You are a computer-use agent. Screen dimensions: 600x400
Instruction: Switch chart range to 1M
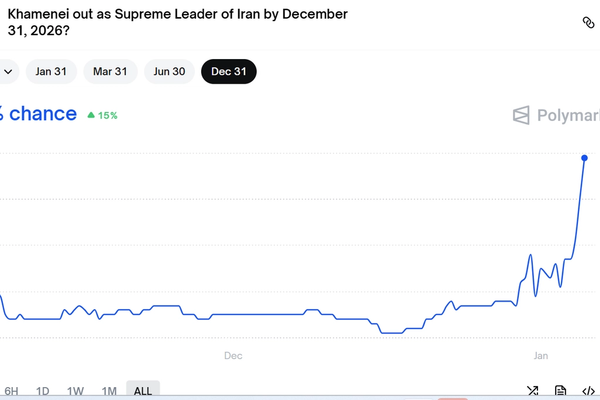[109, 391]
